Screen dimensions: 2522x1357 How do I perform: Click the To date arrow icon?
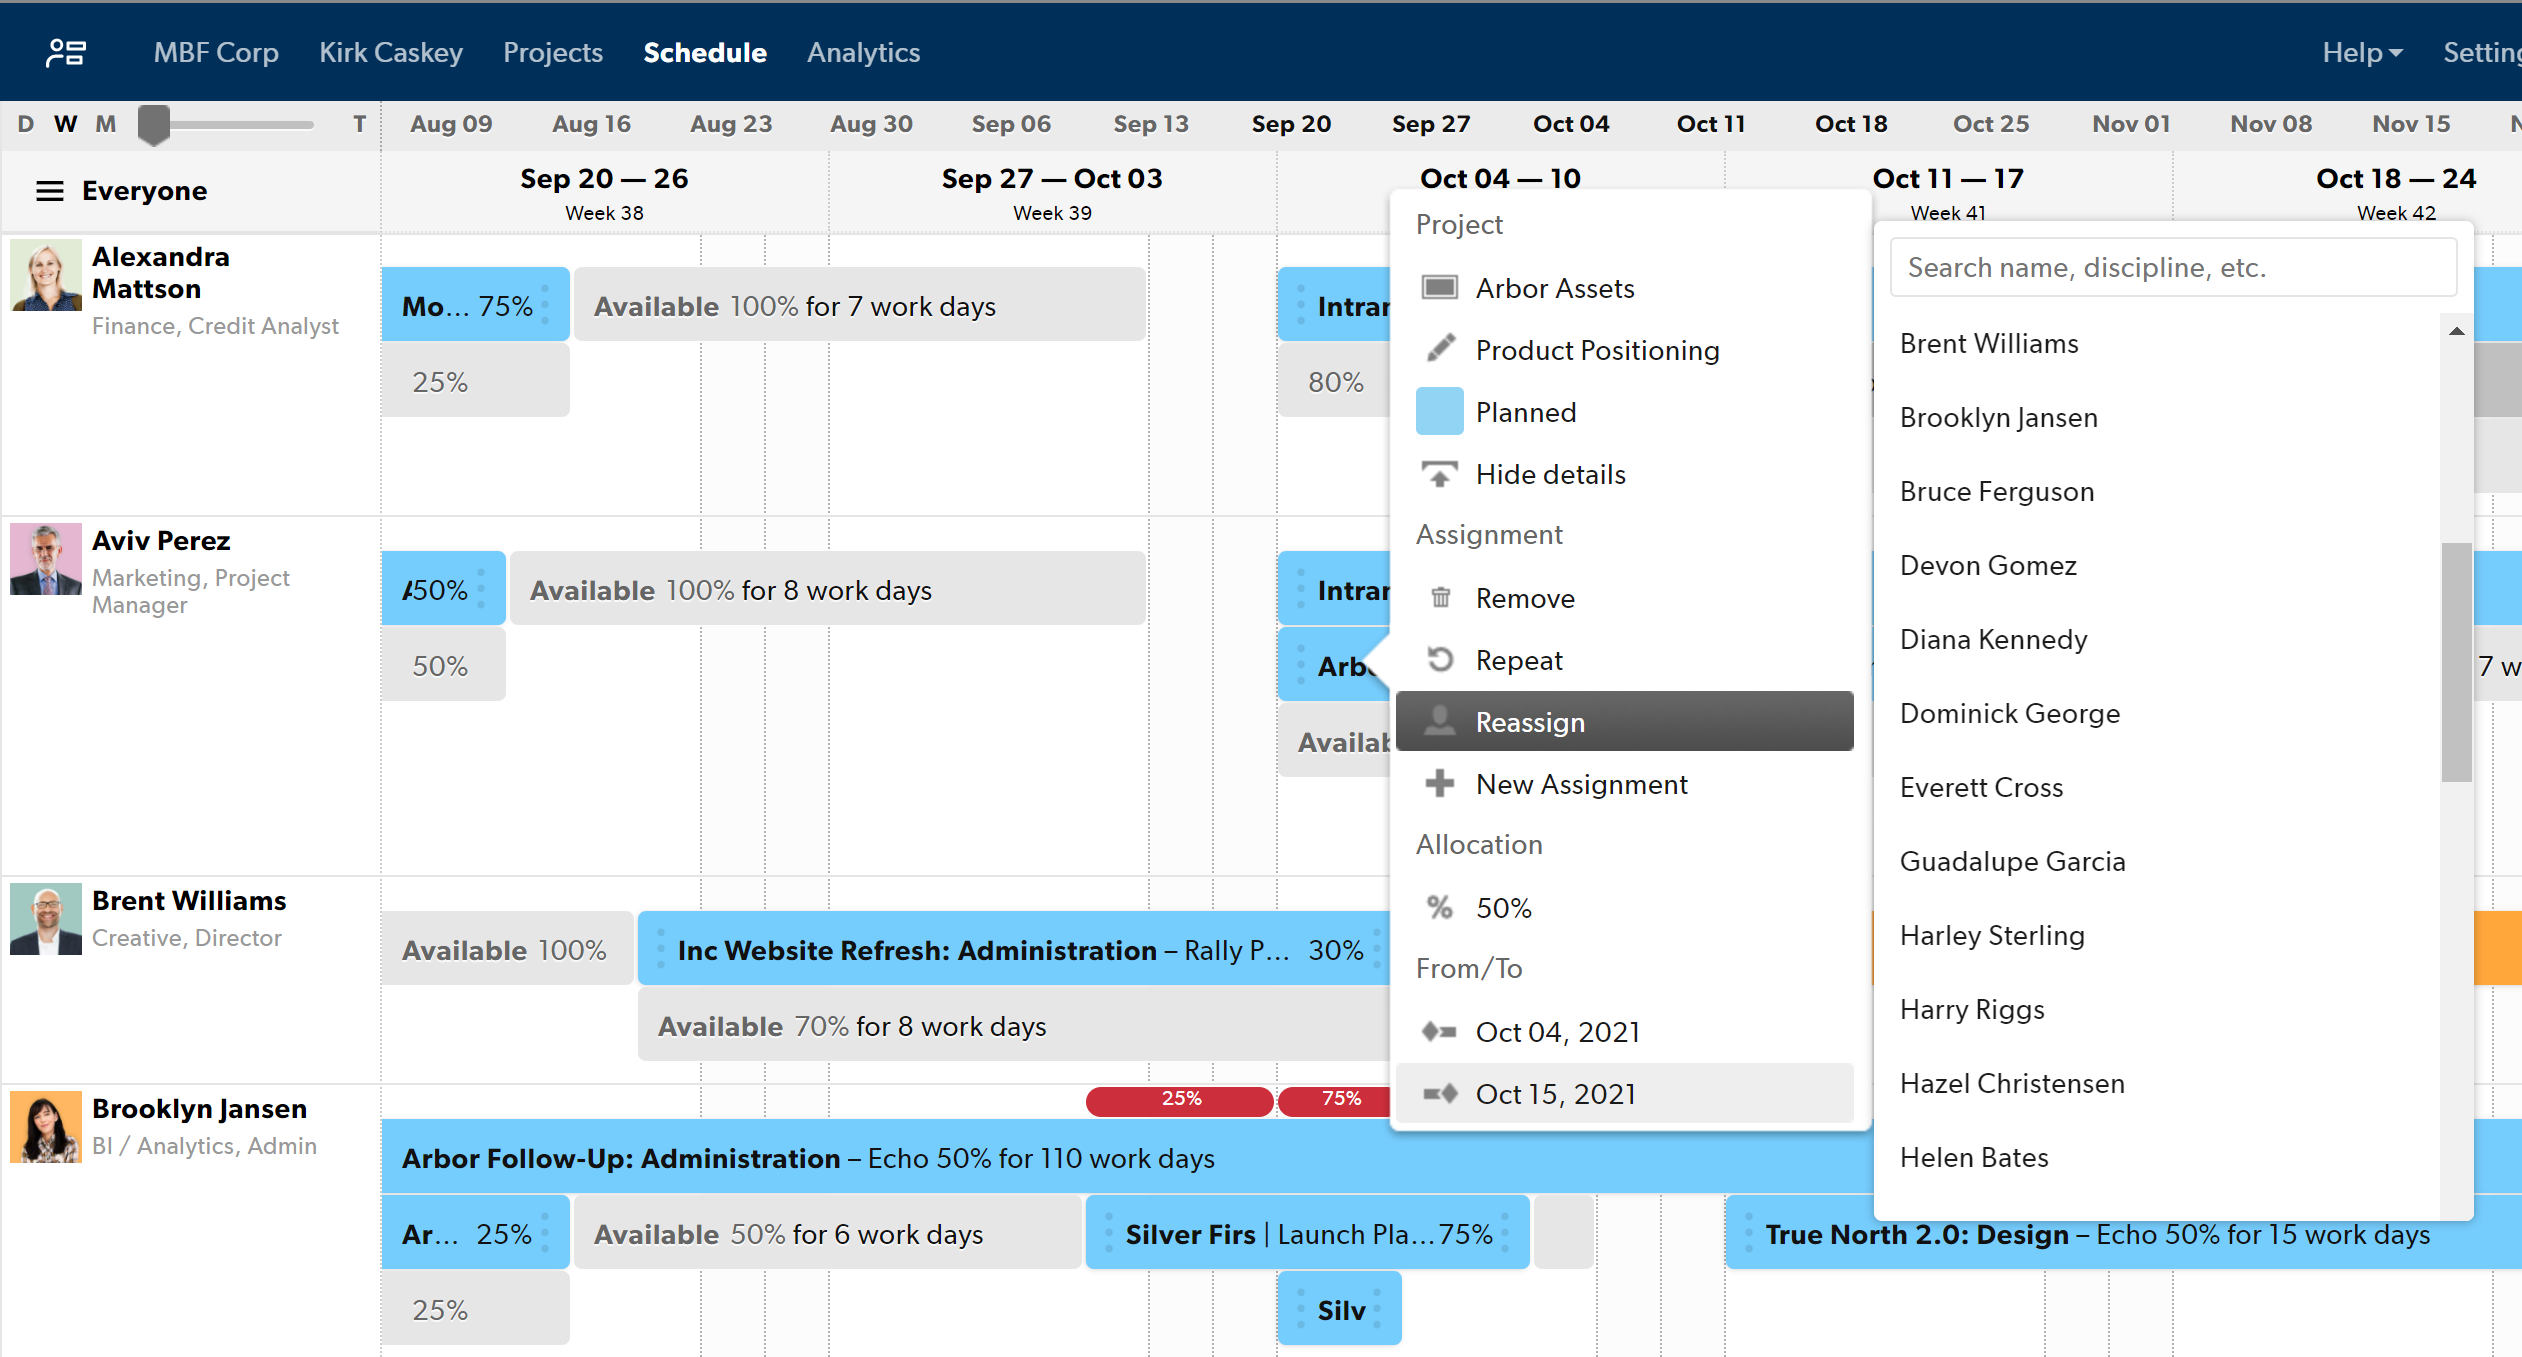(x=1440, y=1093)
